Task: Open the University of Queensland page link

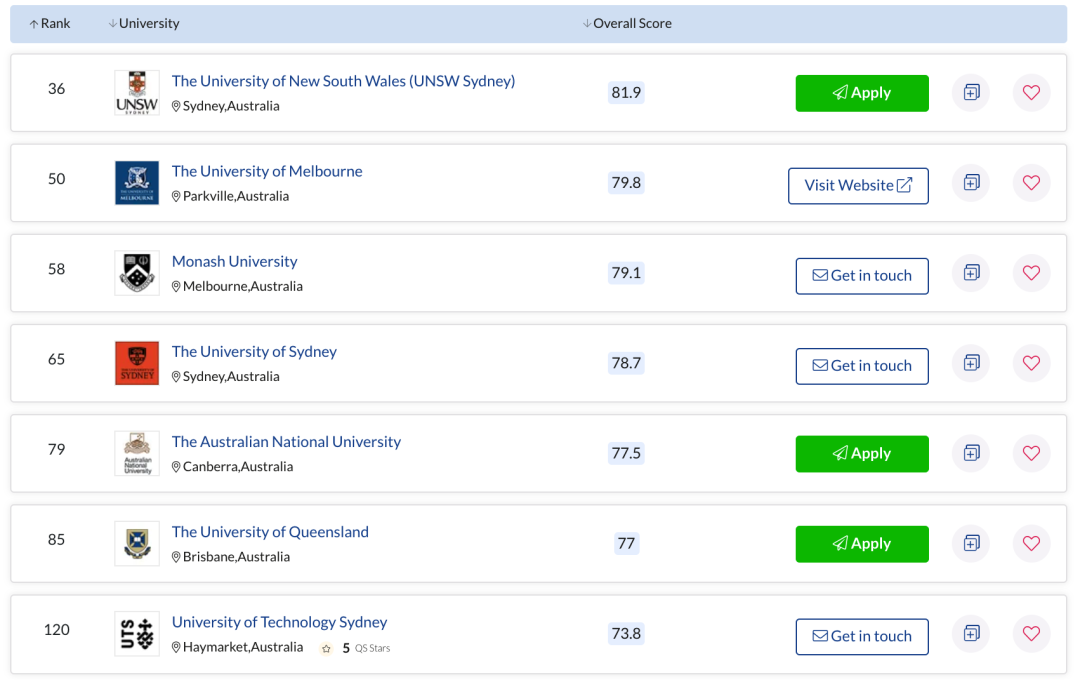Action: 270,532
